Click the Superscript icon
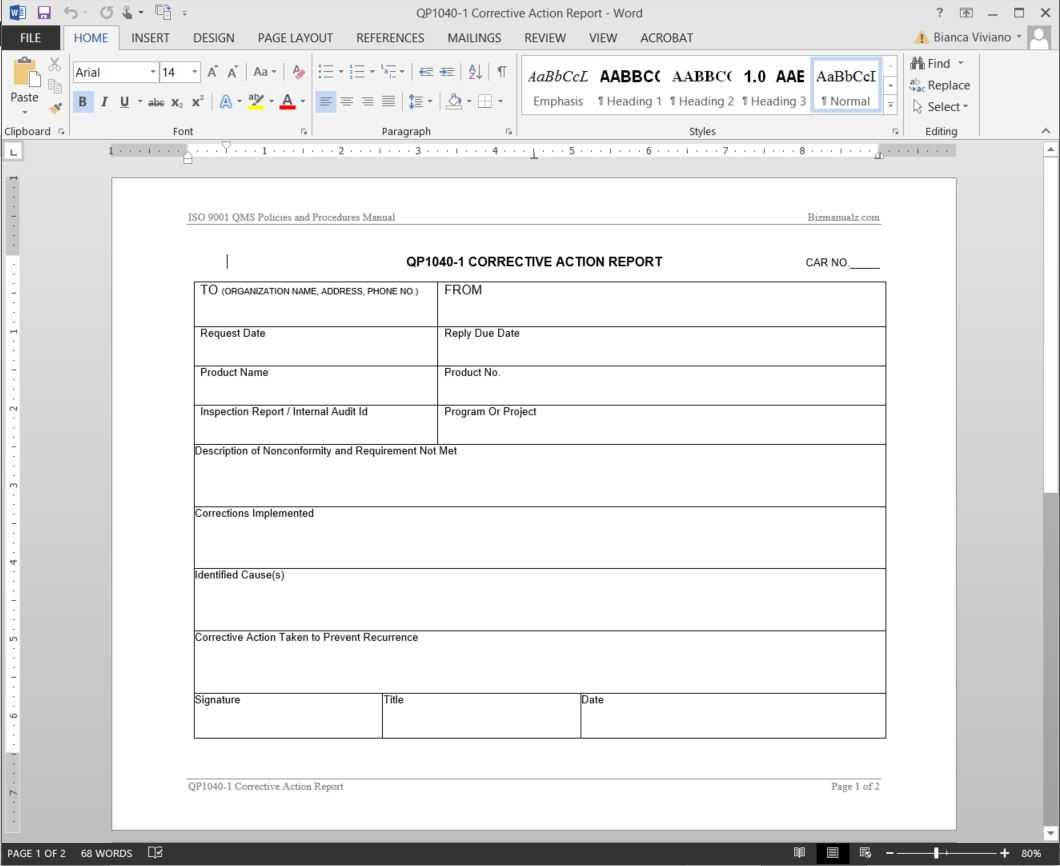This screenshot has width=1060, height=866. coord(197,101)
